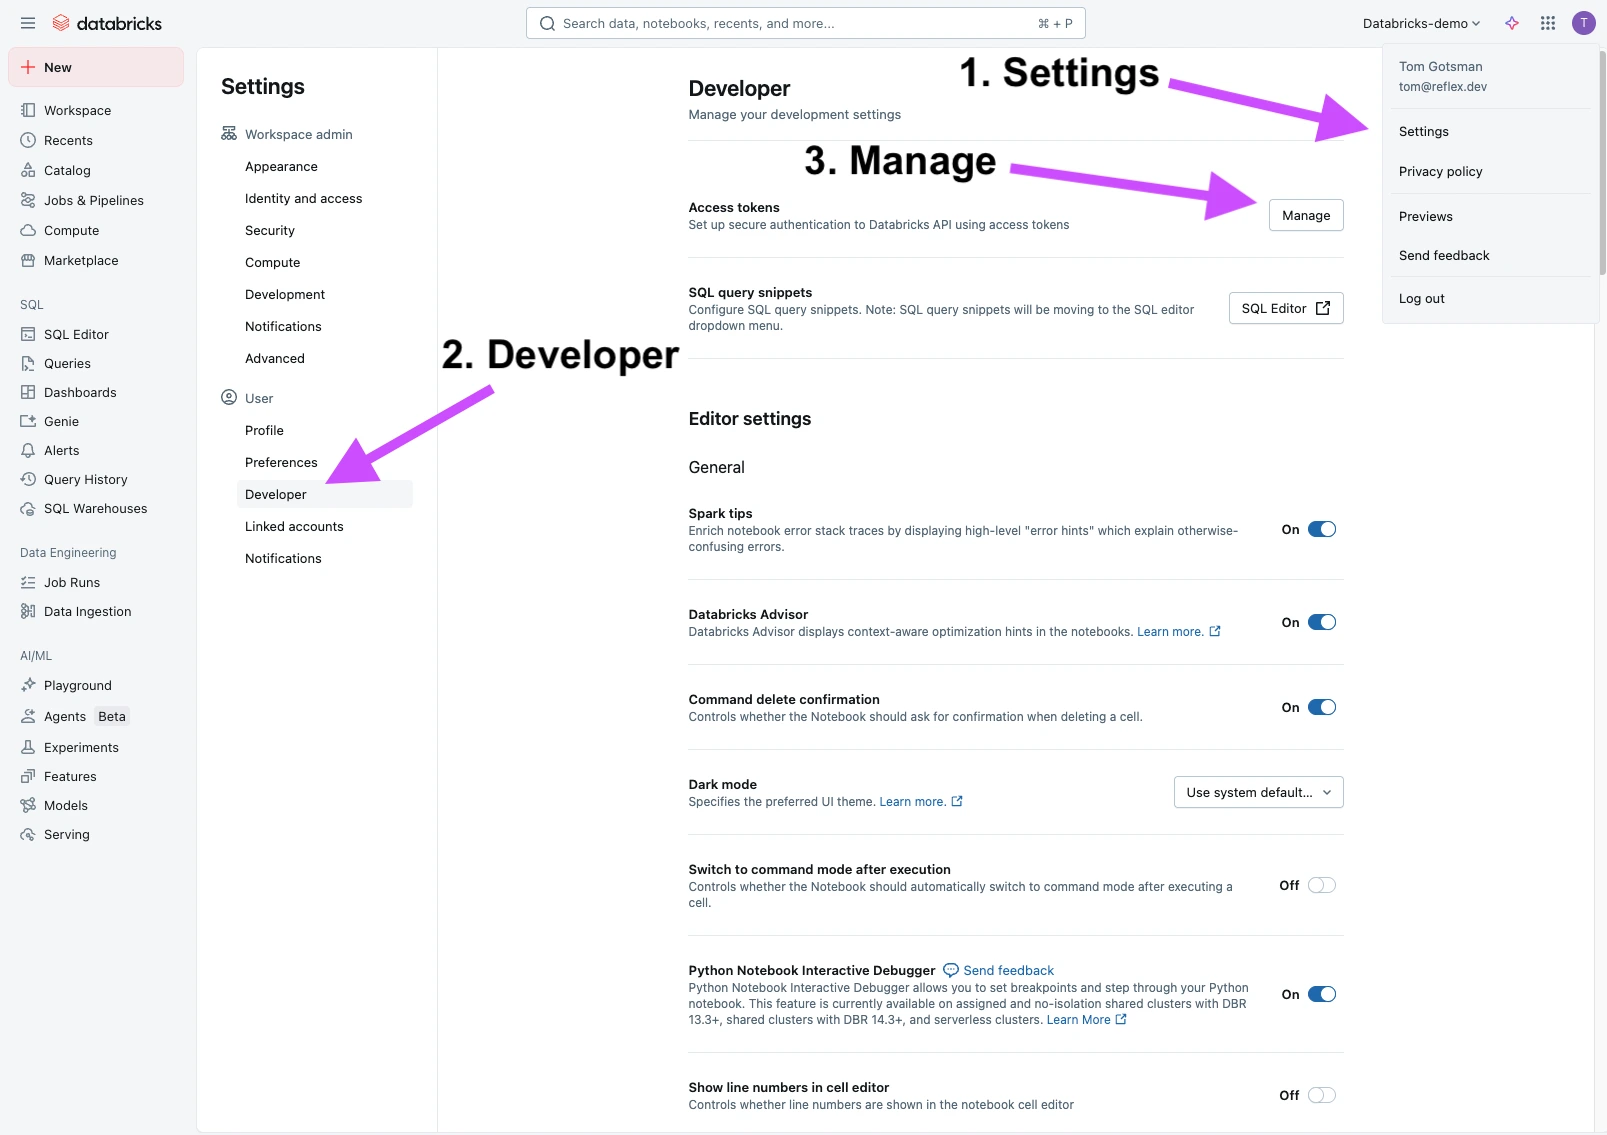This screenshot has height=1135, width=1607.
Task: Disable the Spark tips toggle
Action: [x=1321, y=530]
